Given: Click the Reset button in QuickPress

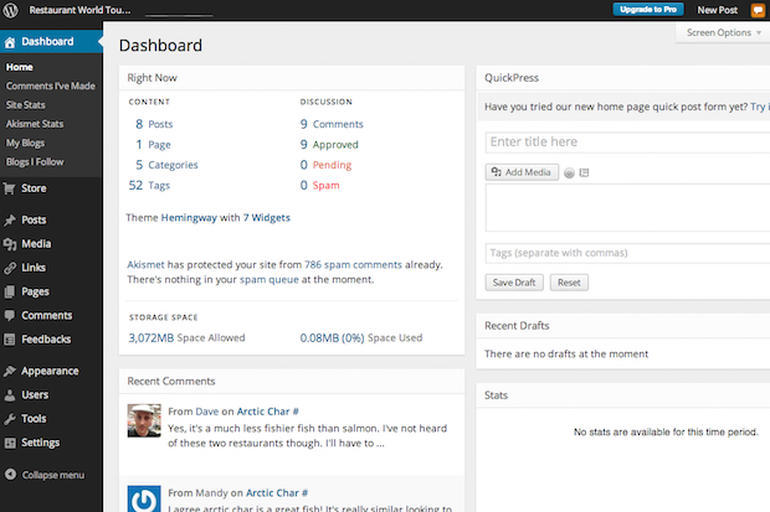Looking at the screenshot, I should point(569,283).
